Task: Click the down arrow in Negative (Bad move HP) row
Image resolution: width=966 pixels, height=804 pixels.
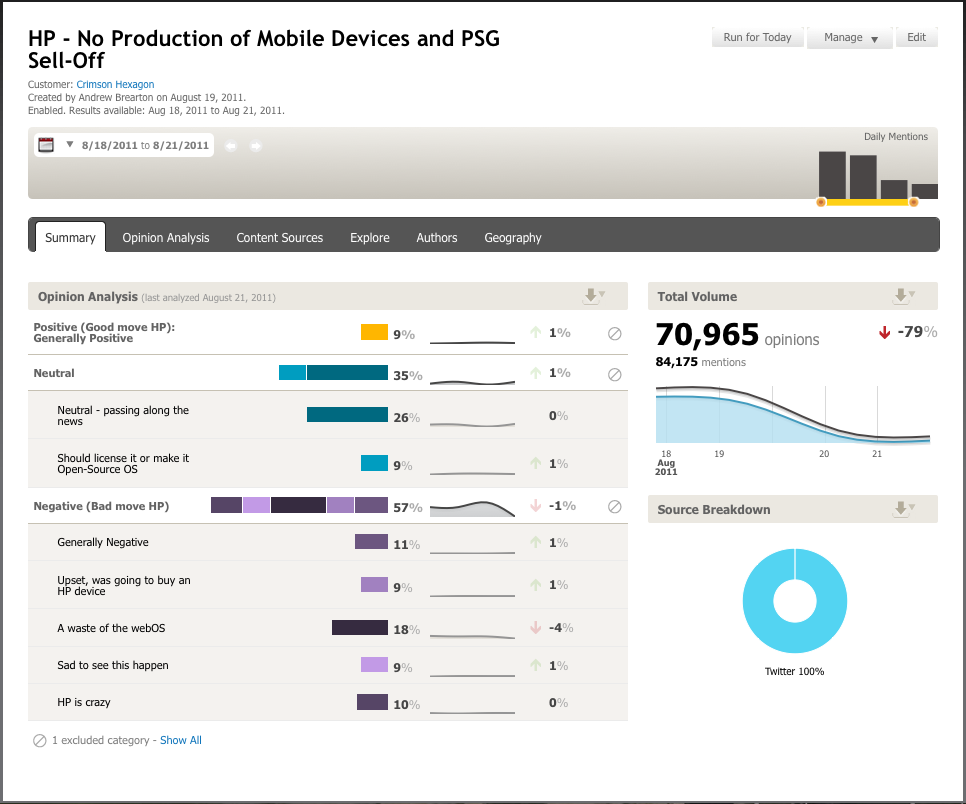Action: point(536,506)
